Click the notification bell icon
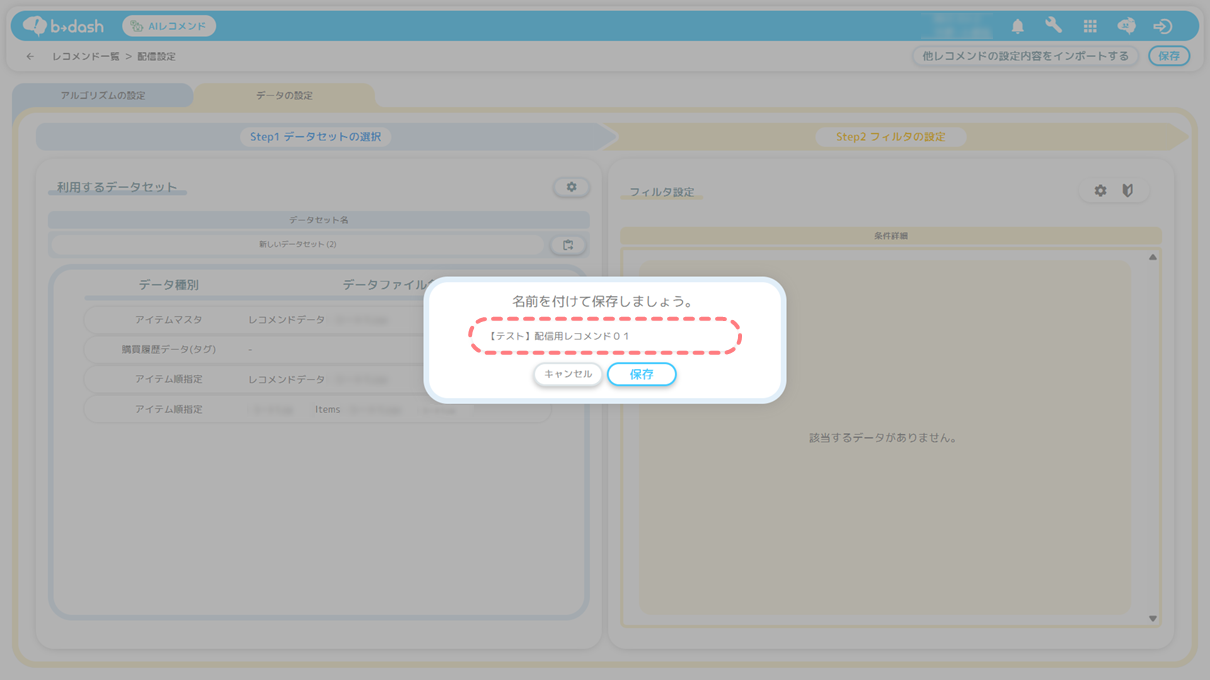 1017,26
